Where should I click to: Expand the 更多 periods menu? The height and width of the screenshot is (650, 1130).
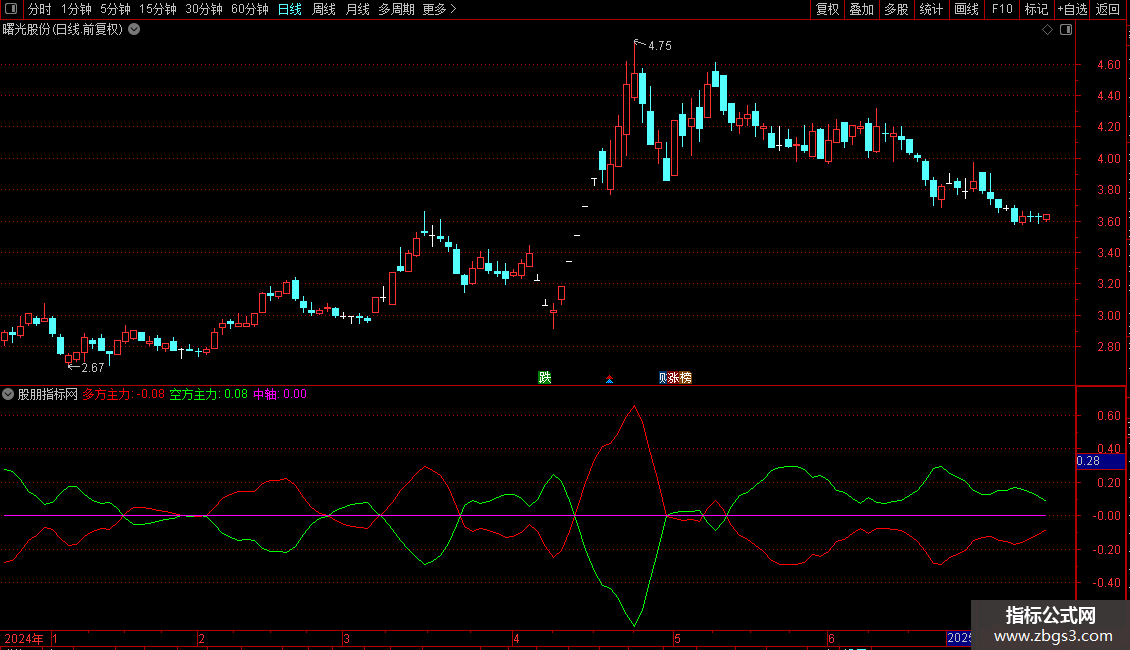(439, 9)
